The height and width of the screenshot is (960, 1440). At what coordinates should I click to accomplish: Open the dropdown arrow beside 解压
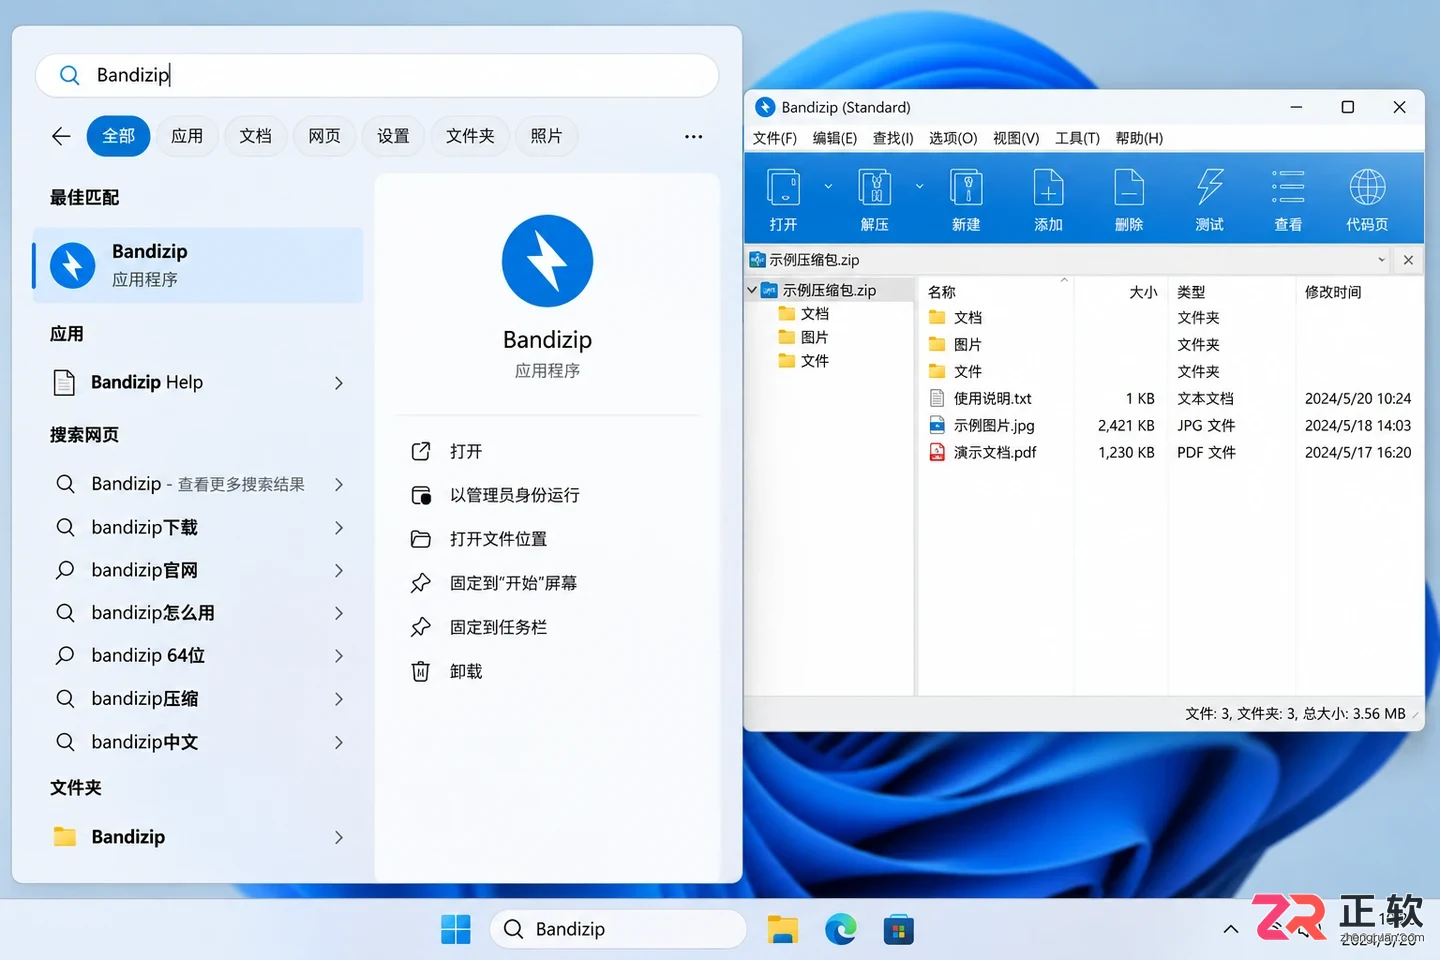[x=920, y=186]
